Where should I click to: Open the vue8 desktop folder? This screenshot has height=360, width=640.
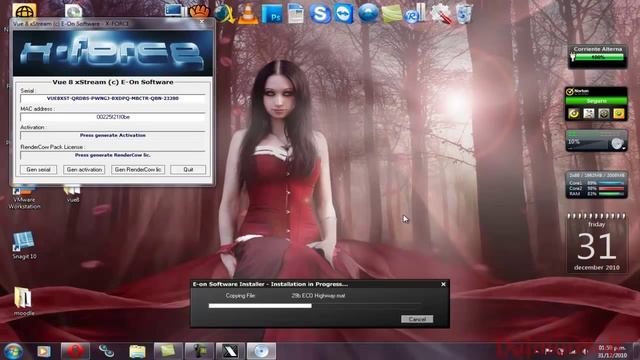73,195
